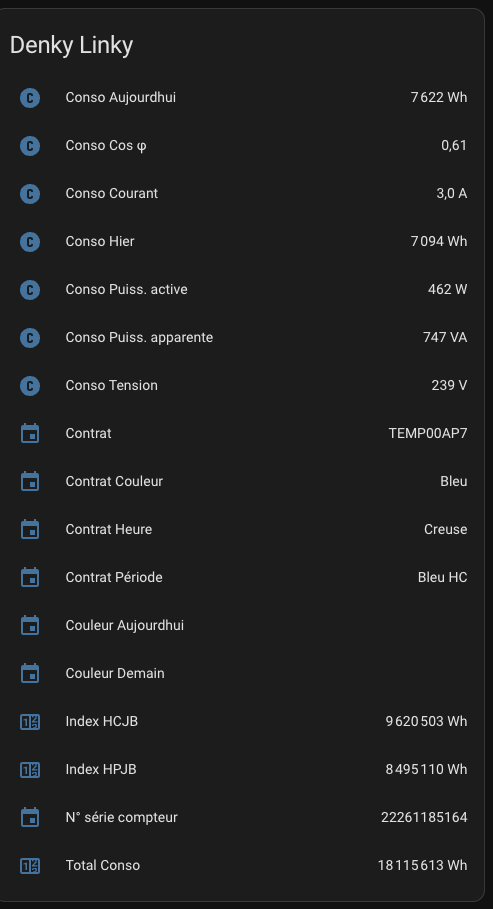Click the Couleur Demain calendar icon
This screenshot has width=493, height=909.
pyautogui.click(x=30, y=674)
